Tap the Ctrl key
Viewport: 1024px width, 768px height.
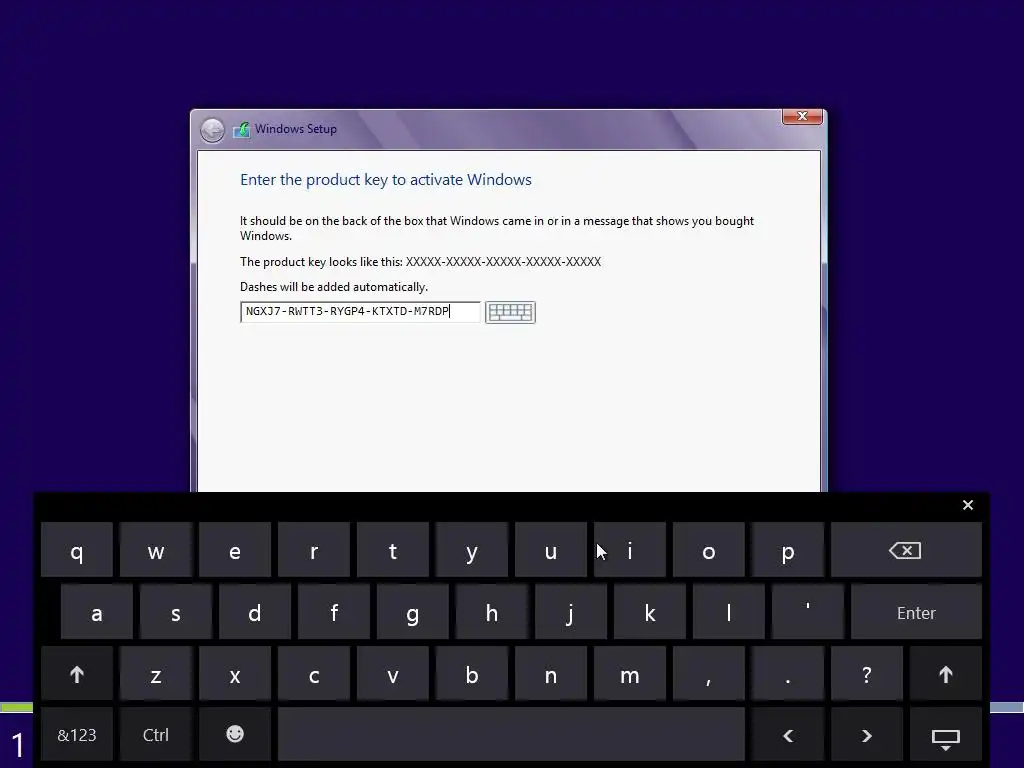(x=155, y=735)
